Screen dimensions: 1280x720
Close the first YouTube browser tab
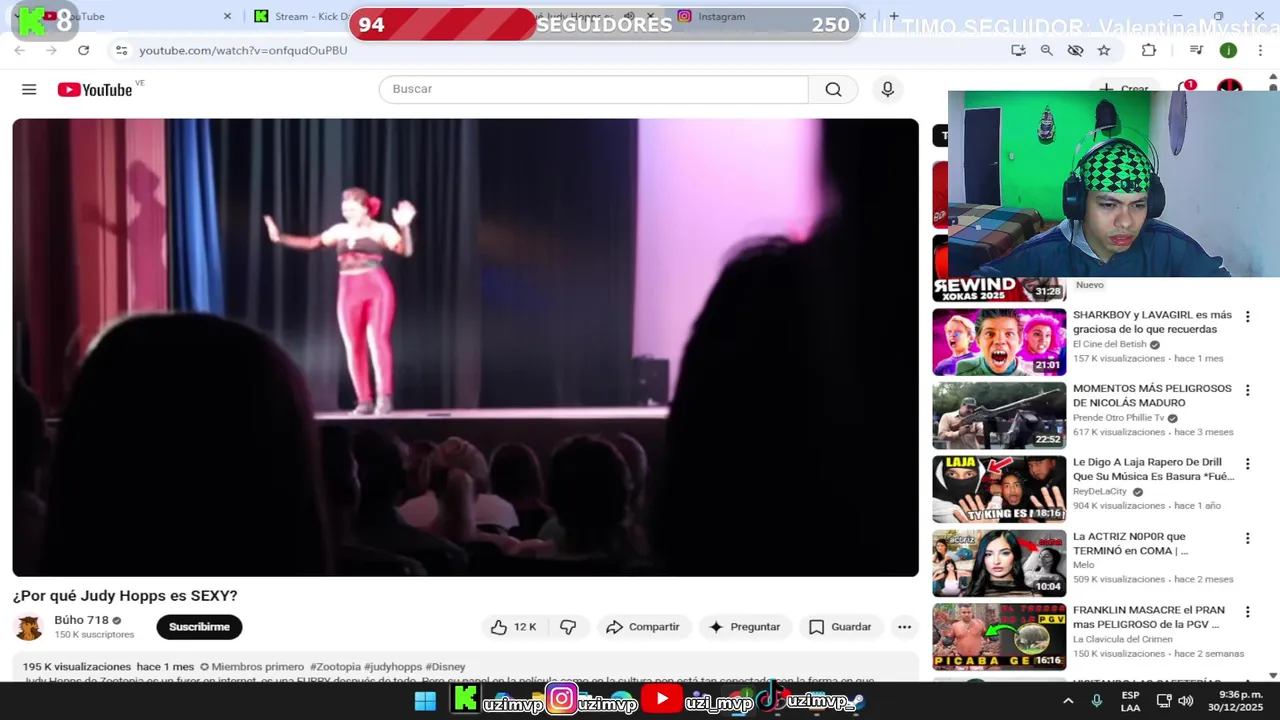[227, 16]
